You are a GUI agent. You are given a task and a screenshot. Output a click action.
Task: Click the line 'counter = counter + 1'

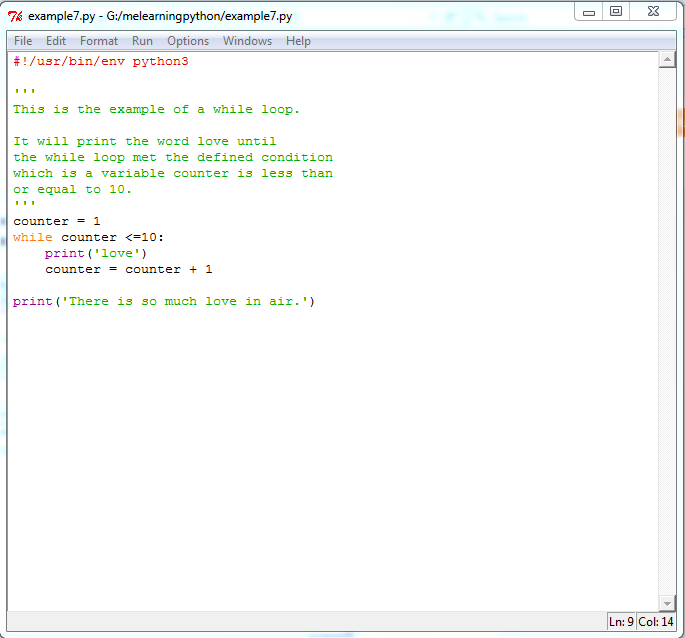coord(129,270)
